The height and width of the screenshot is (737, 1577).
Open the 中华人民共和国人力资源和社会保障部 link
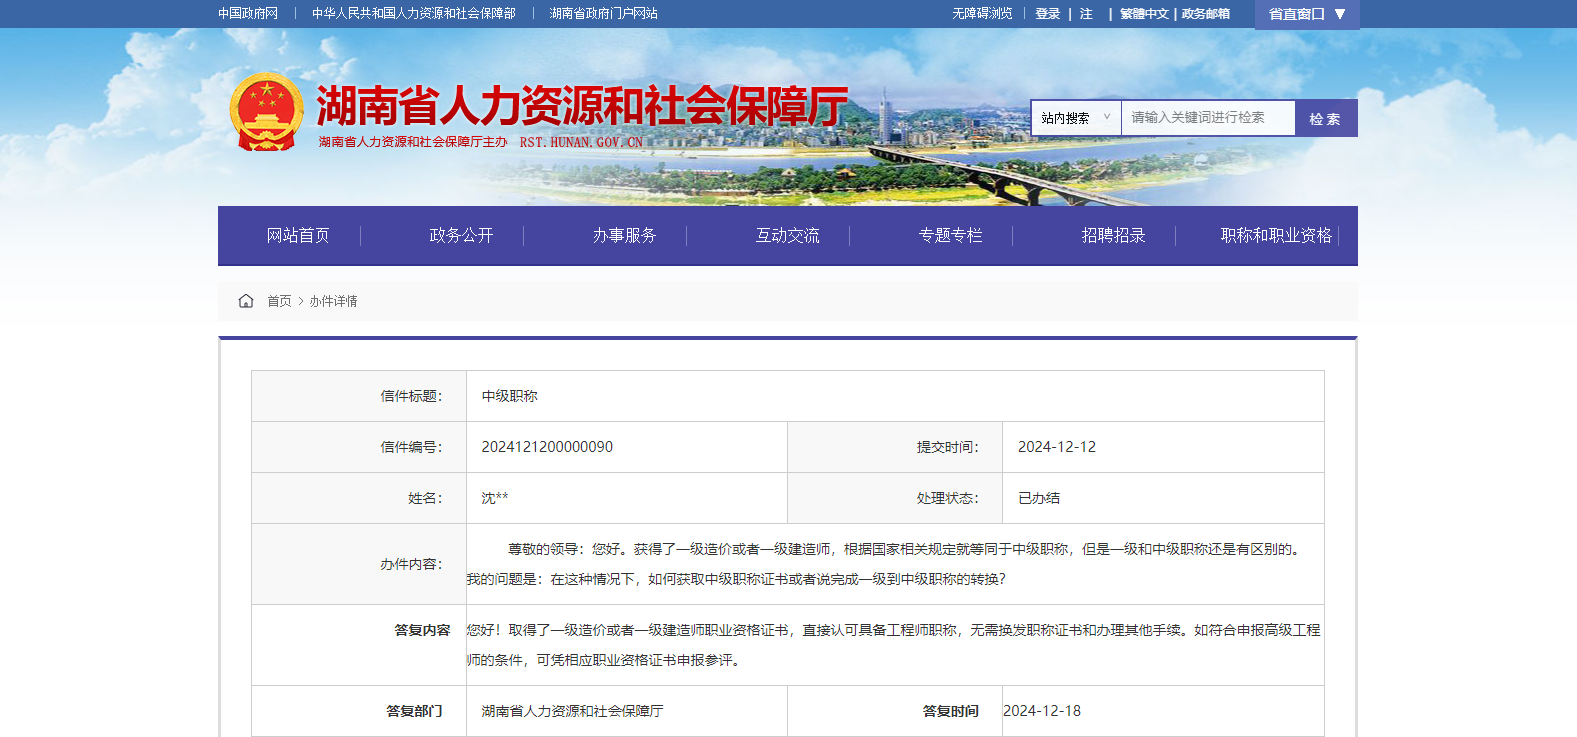[x=413, y=13]
